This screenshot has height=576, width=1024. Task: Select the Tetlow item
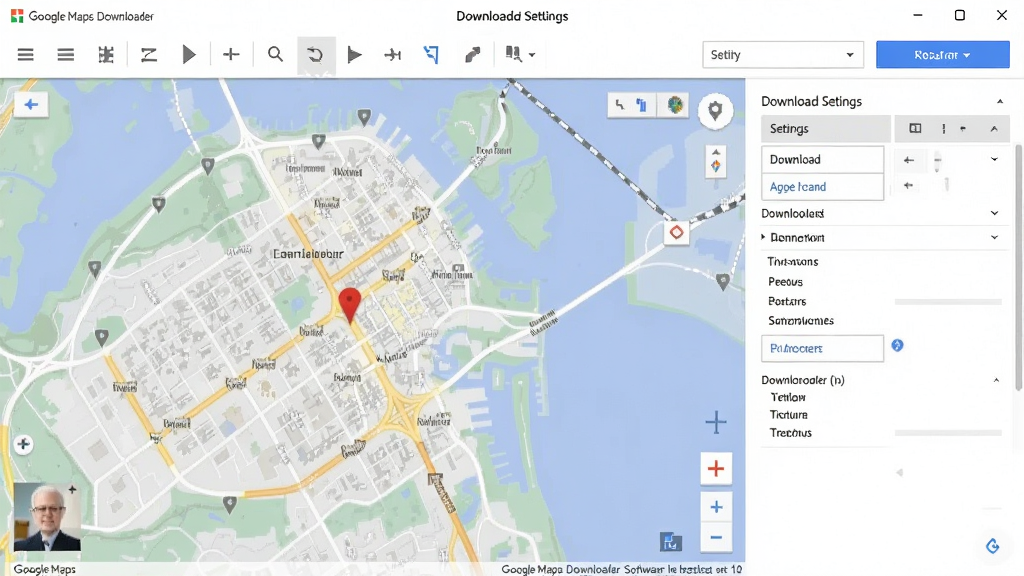788,397
